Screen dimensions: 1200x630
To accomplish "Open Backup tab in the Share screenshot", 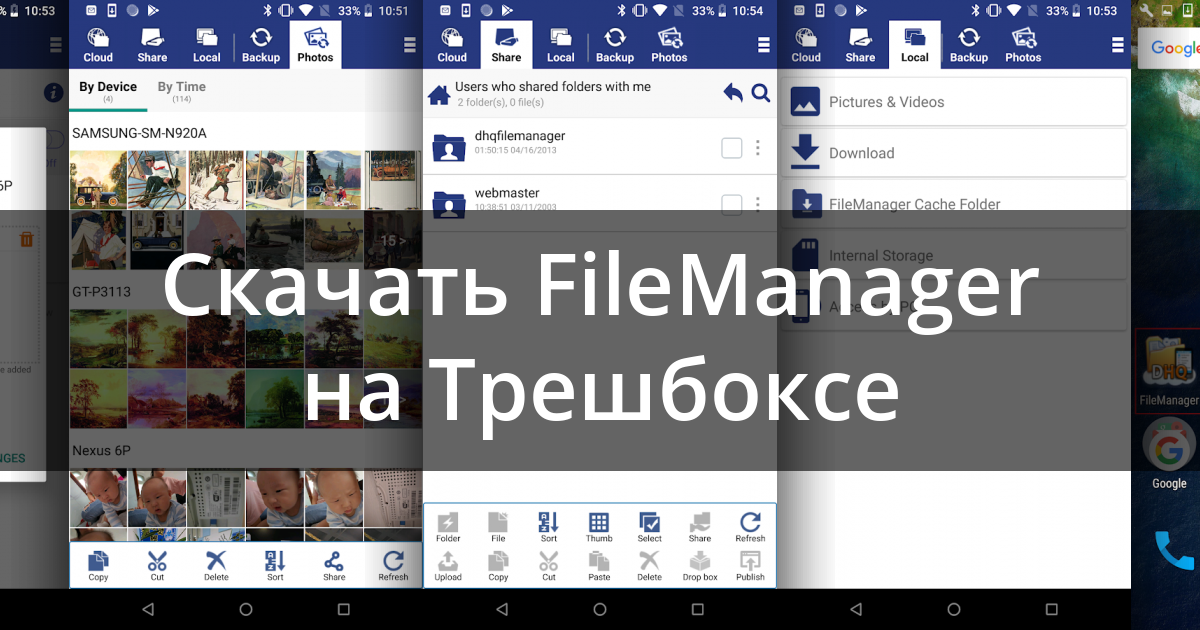I will pos(615,45).
